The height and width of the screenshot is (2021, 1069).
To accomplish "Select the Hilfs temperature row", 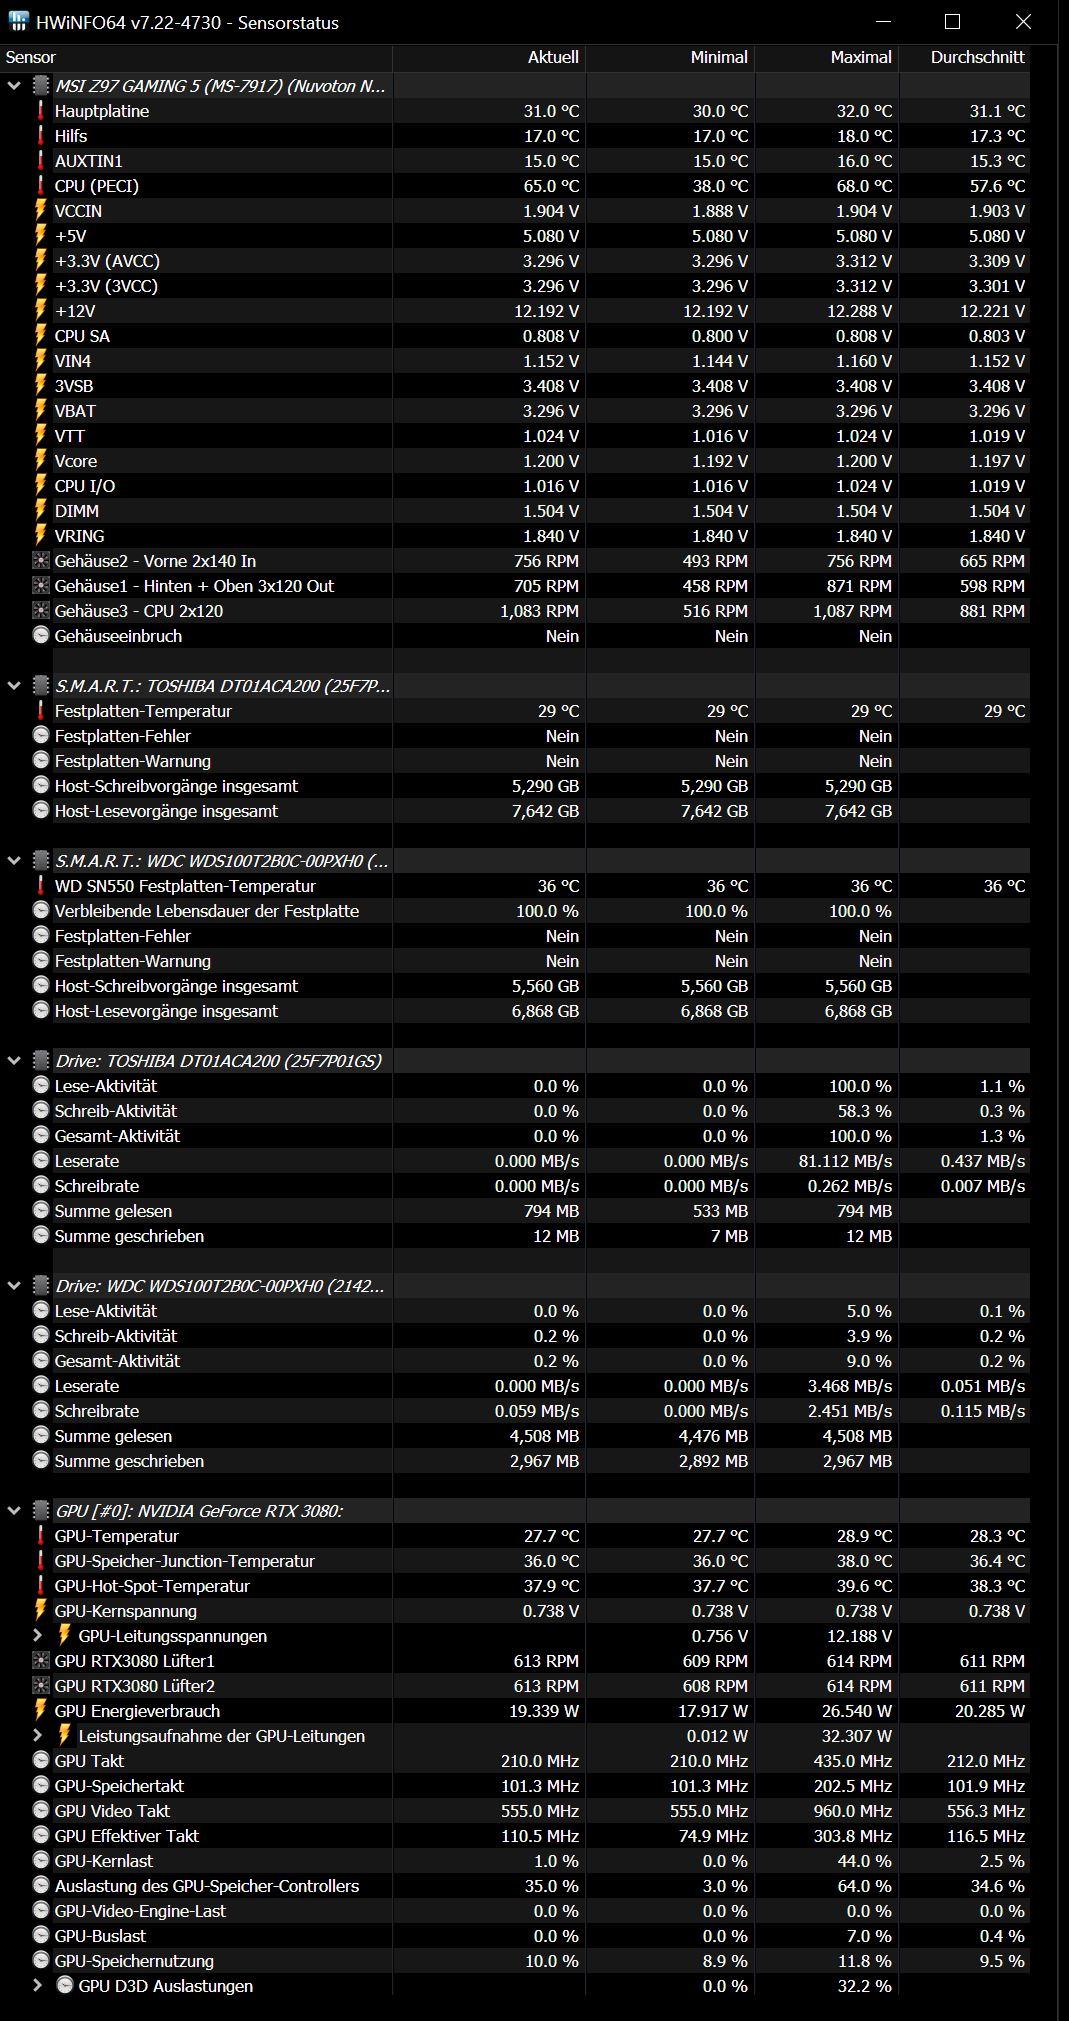I will (x=515, y=136).
